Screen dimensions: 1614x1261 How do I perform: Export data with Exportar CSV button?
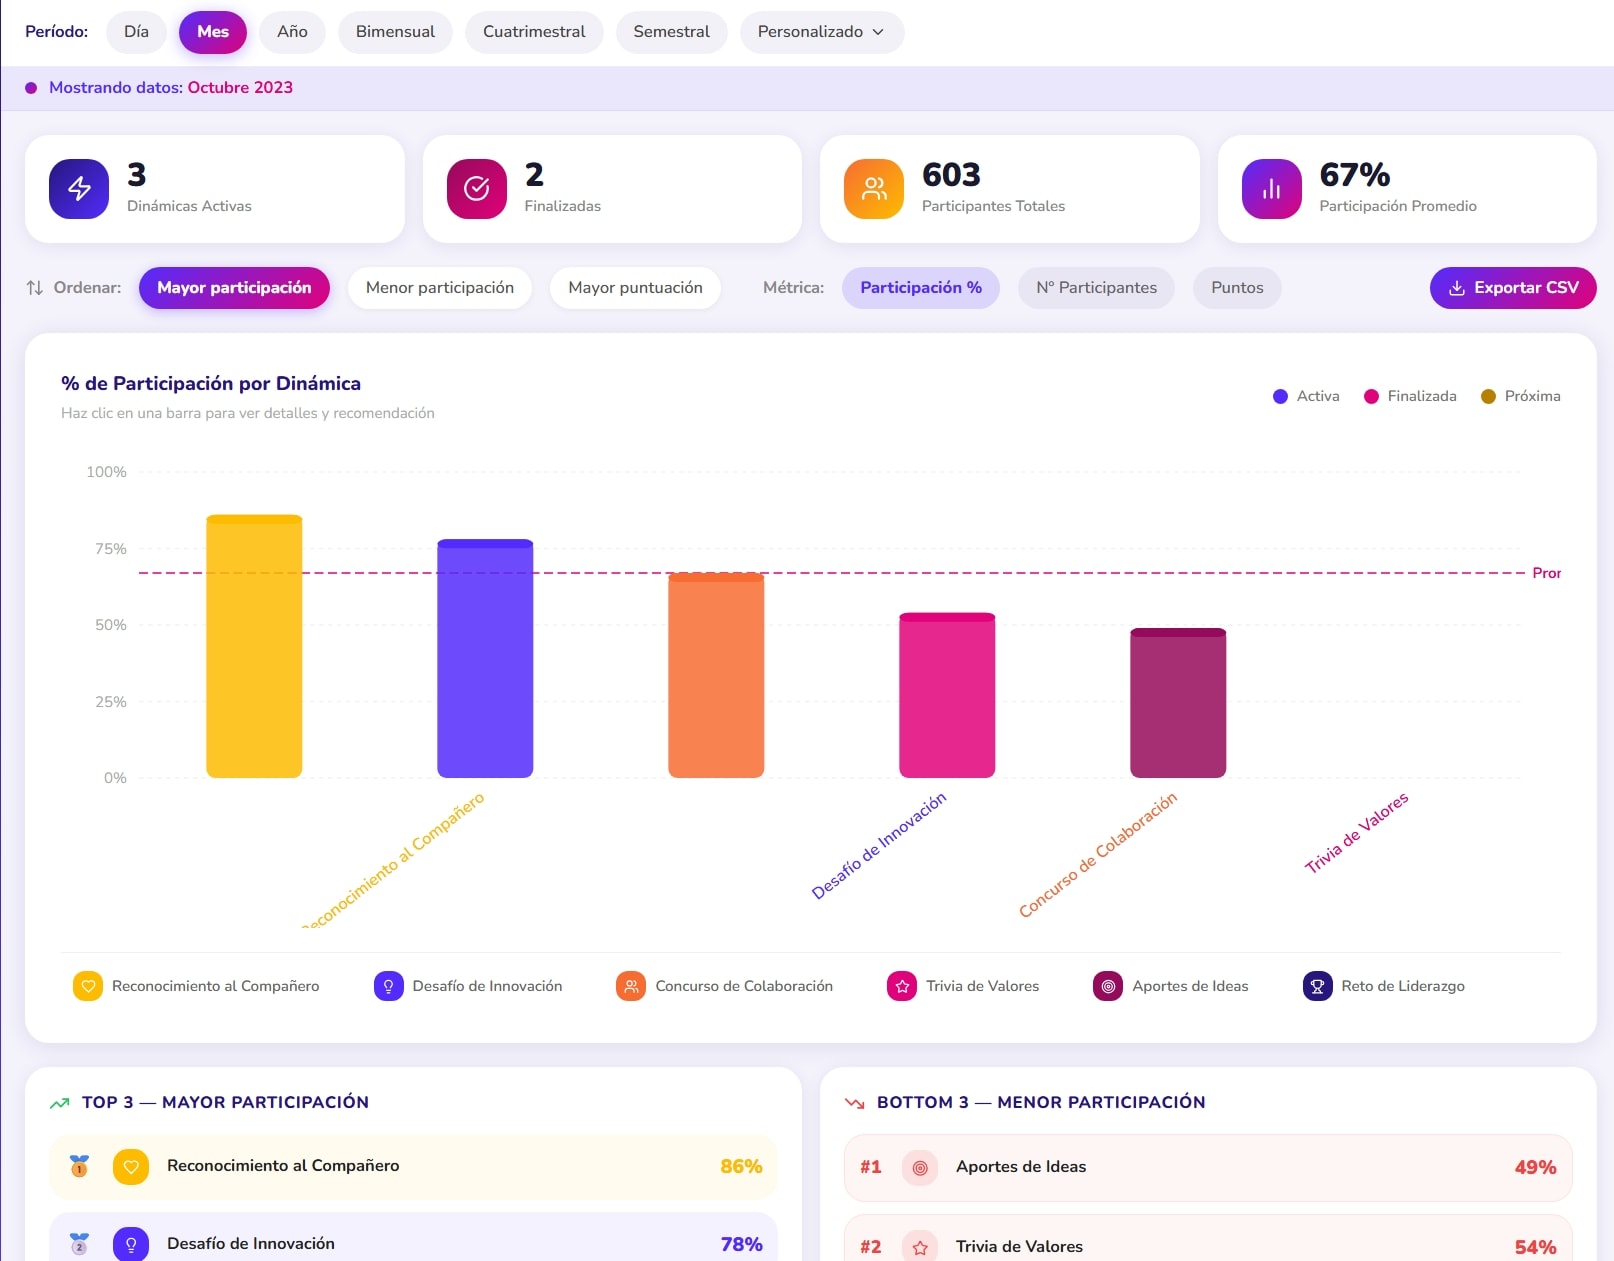tap(1513, 288)
